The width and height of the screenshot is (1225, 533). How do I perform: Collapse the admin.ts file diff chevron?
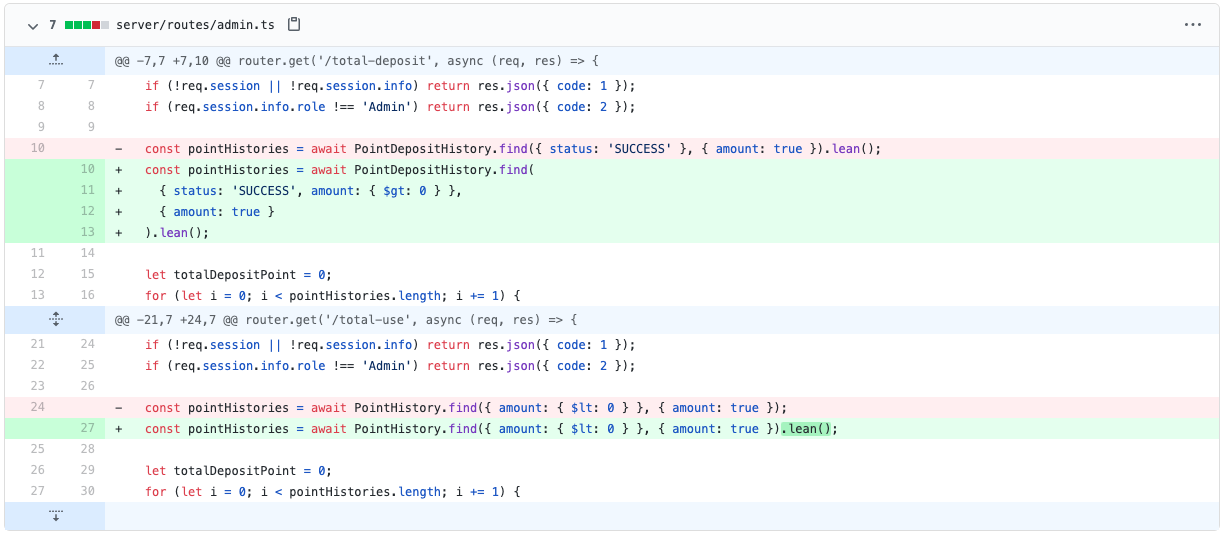(32, 24)
